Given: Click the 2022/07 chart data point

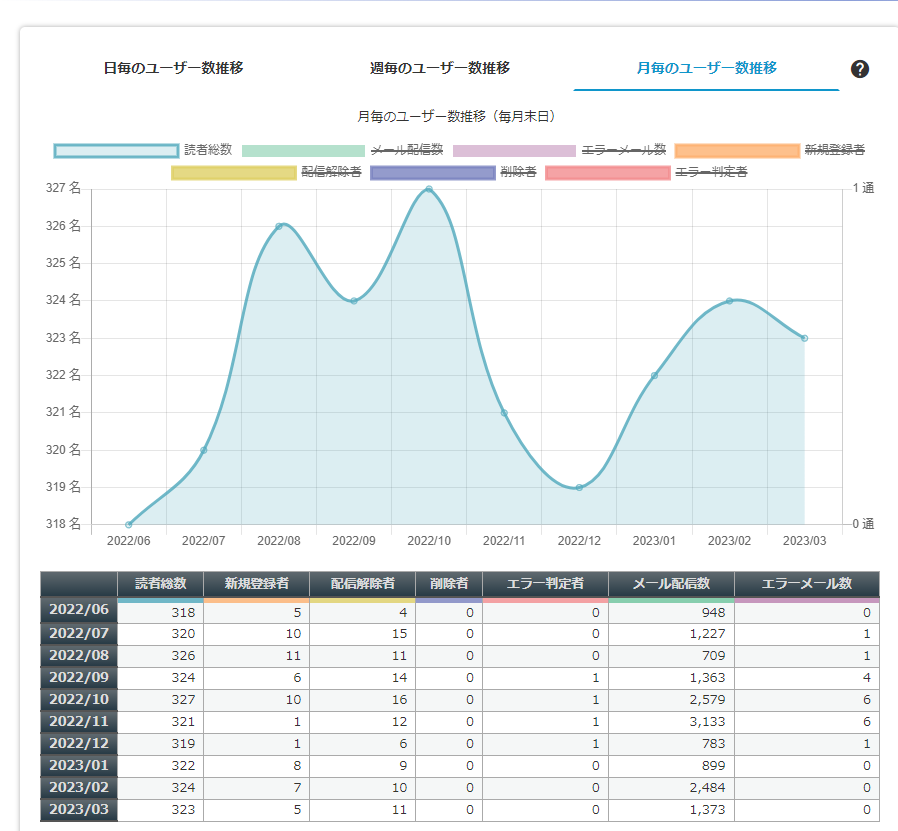Looking at the screenshot, I should tap(203, 450).
